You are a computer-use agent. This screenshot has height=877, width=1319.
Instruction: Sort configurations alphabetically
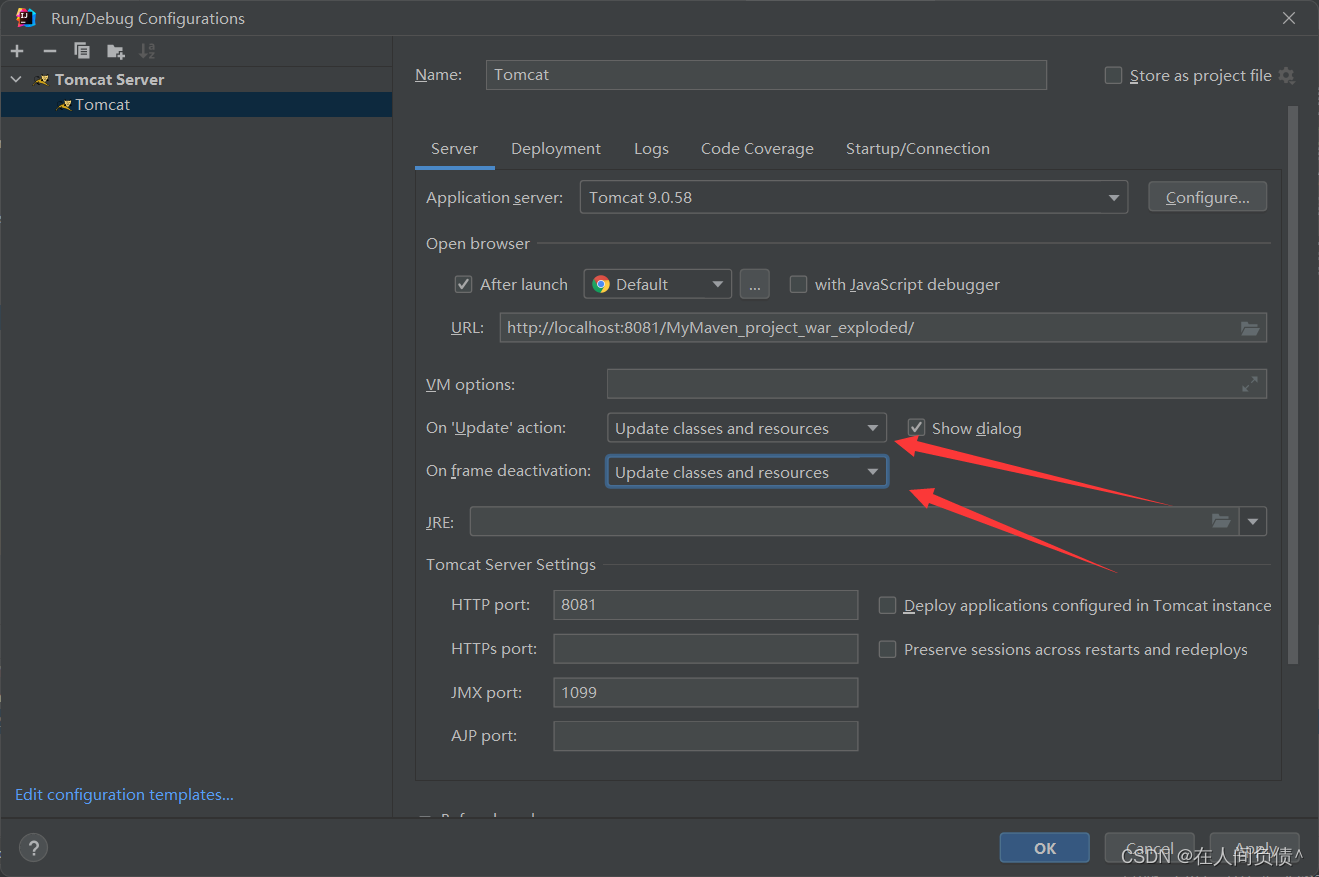point(147,51)
